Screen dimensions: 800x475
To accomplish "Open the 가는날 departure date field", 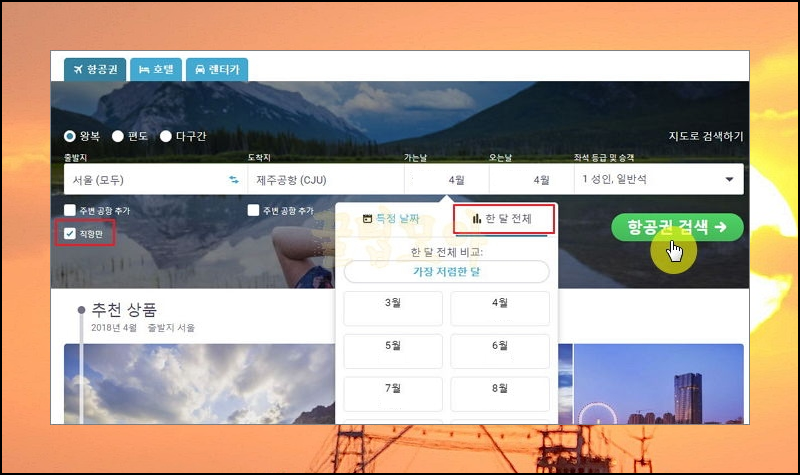I will 446,180.
